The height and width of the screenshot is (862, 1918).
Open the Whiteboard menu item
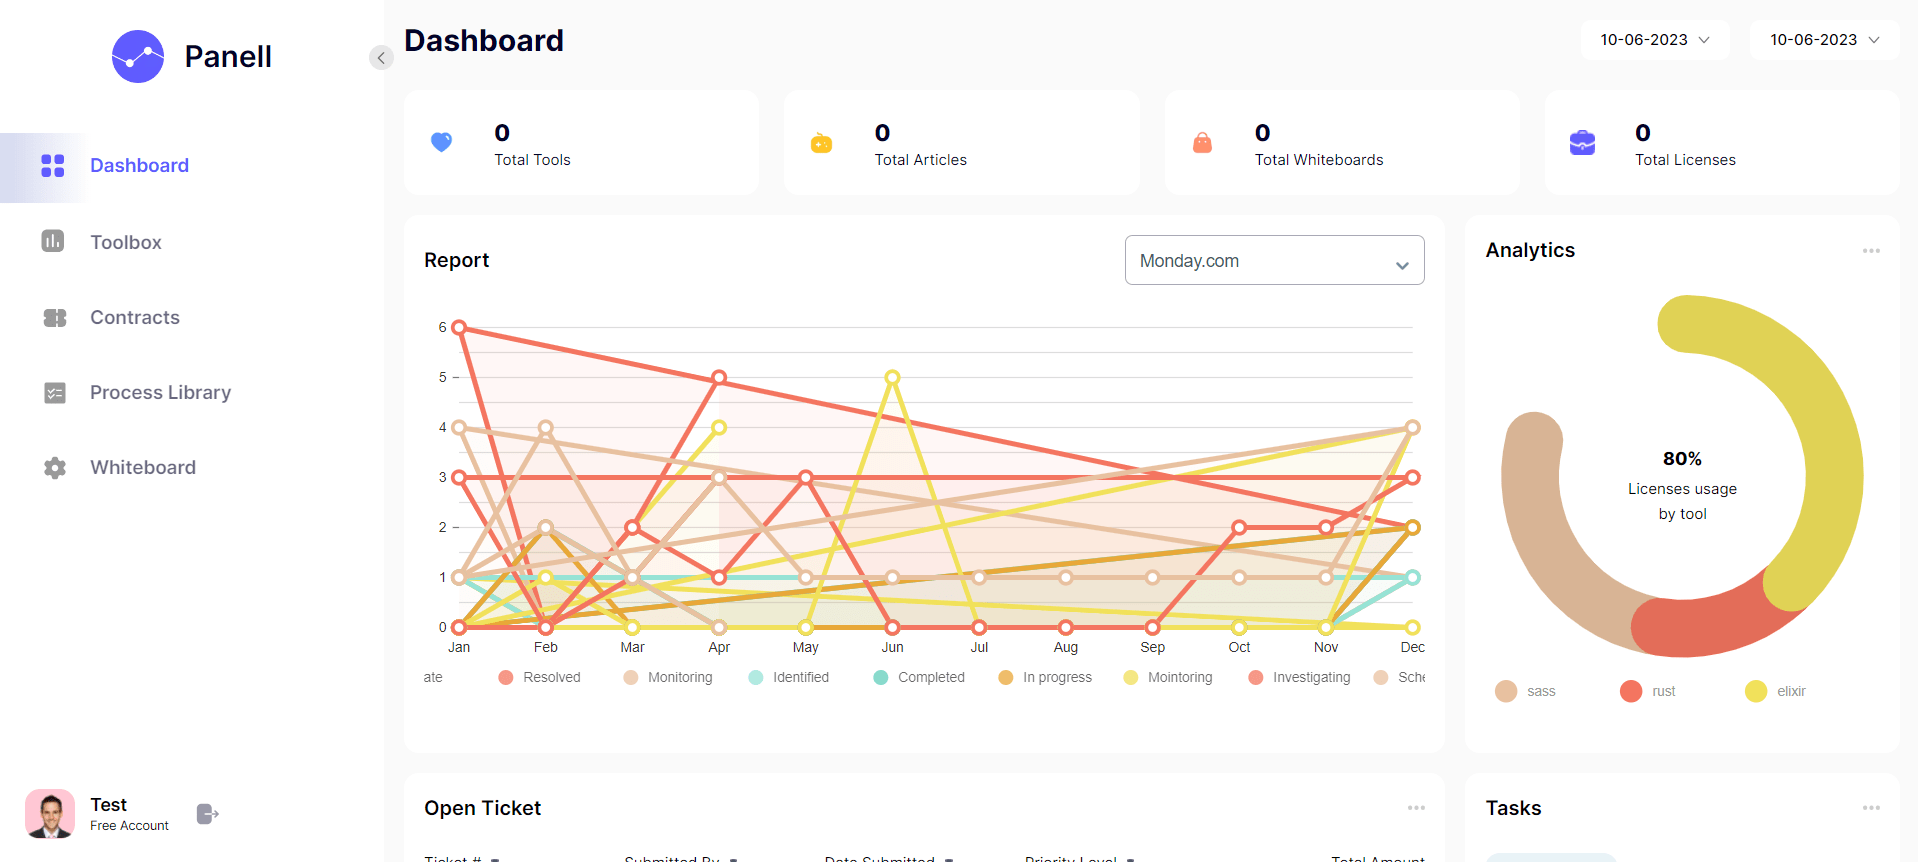(143, 468)
